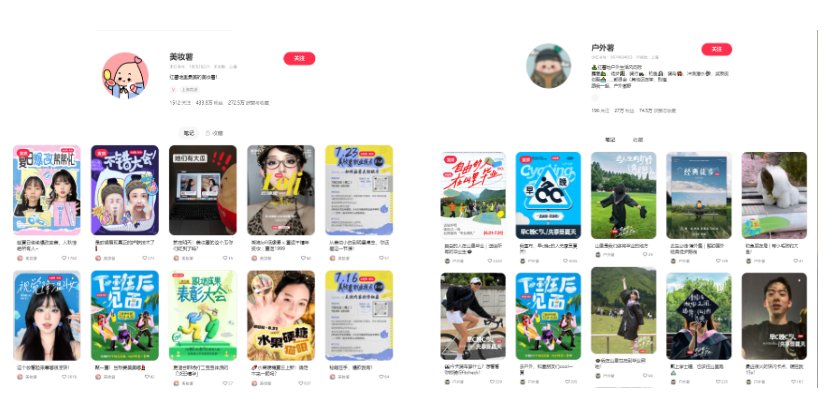Open the cyclist riding bike post
Screen dimensions: 826x405
pos(473,316)
